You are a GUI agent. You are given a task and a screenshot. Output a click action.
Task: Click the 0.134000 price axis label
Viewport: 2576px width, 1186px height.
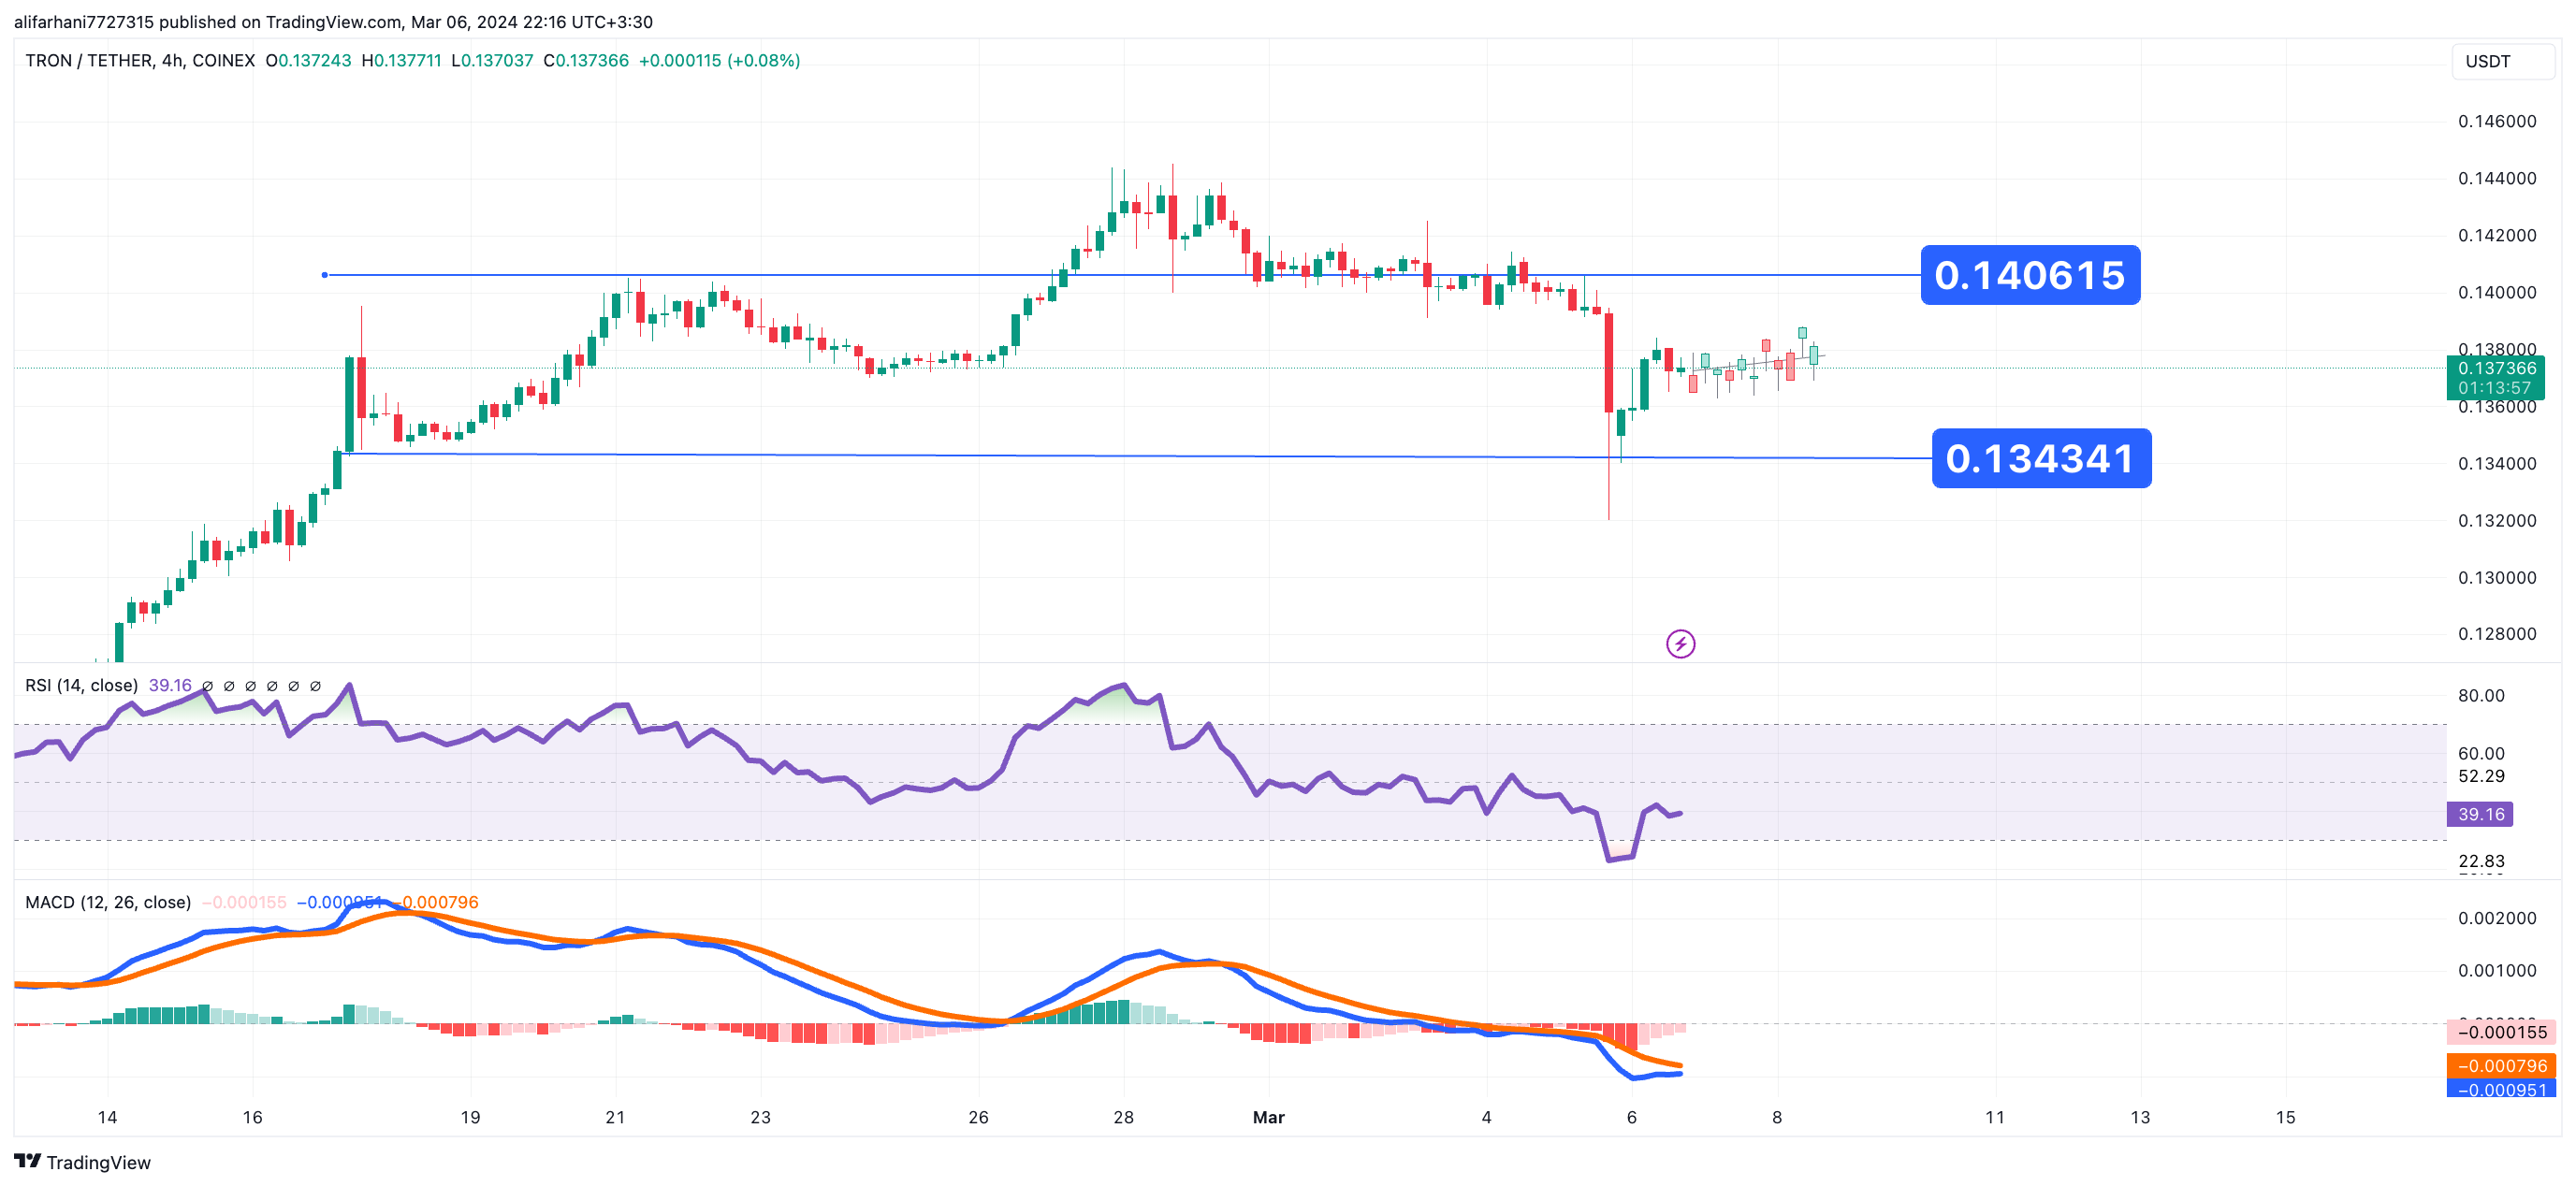point(2497,464)
